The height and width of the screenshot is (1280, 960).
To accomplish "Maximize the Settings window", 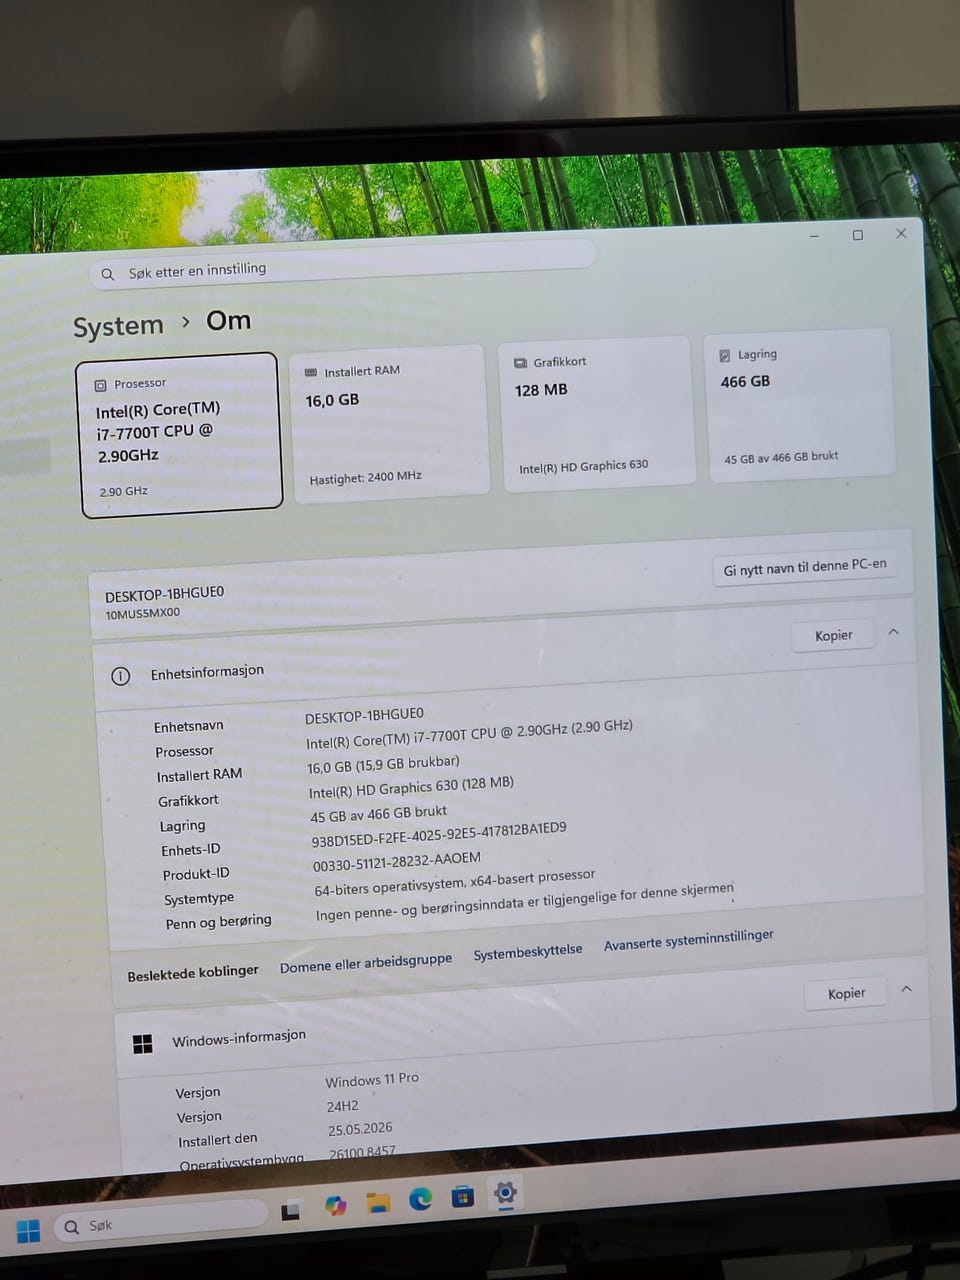I will point(858,235).
